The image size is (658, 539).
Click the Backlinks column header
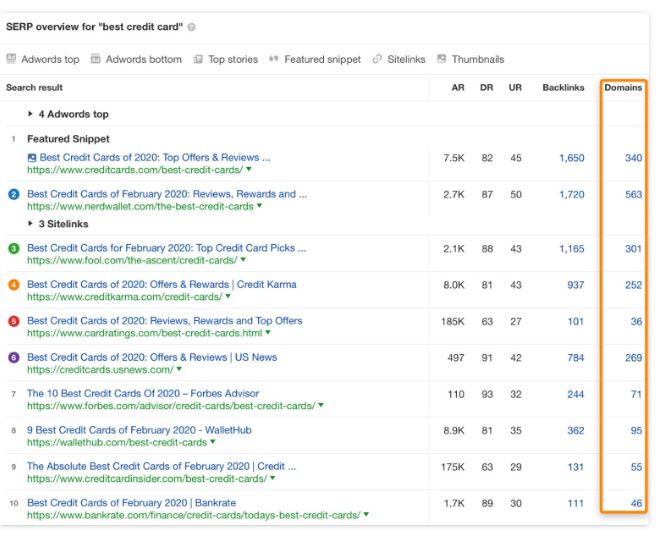coord(563,88)
